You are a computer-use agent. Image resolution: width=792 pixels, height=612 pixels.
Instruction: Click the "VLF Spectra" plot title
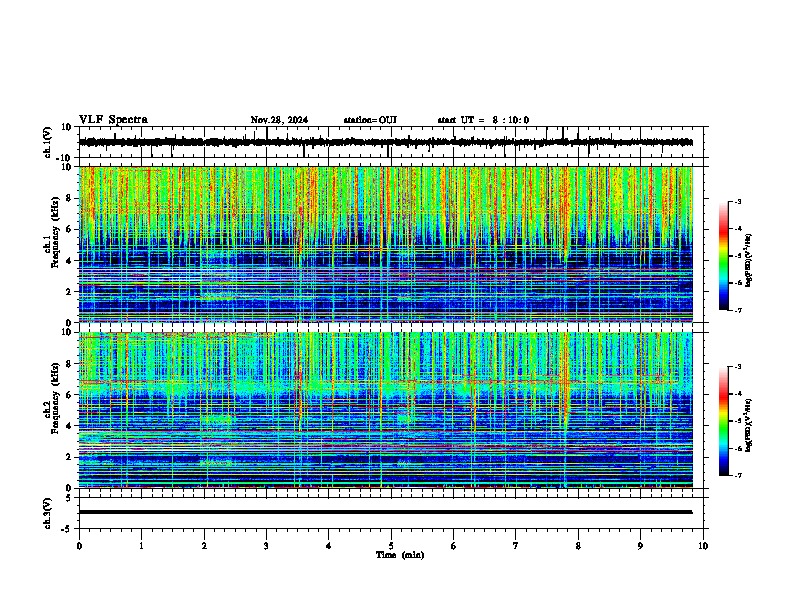point(113,120)
